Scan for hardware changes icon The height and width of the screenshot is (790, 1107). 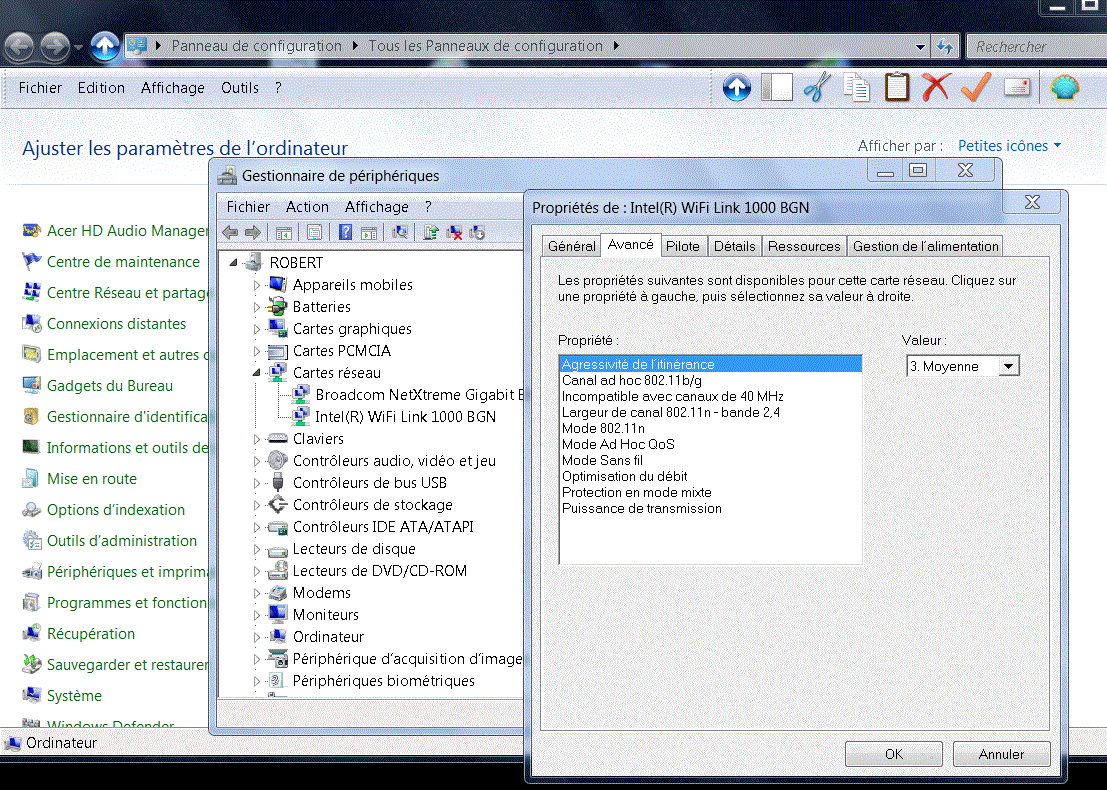[x=400, y=232]
